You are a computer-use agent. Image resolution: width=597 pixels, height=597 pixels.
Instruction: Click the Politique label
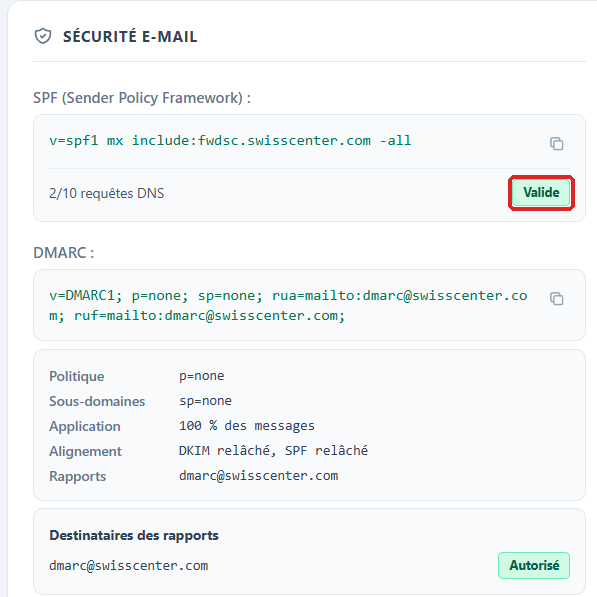coord(77,376)
